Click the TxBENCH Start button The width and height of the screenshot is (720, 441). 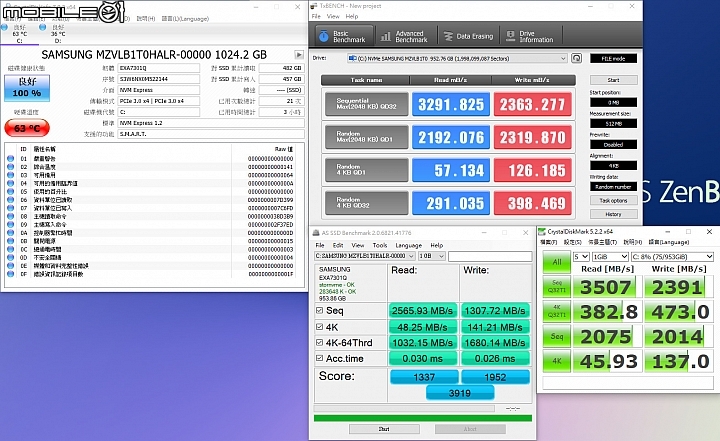pos(613,80)
